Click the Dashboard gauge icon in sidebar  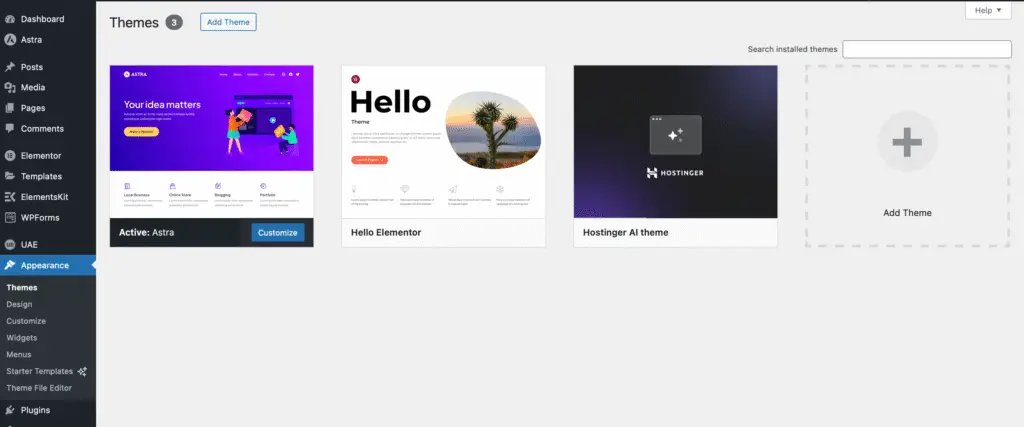coord(10,19)
